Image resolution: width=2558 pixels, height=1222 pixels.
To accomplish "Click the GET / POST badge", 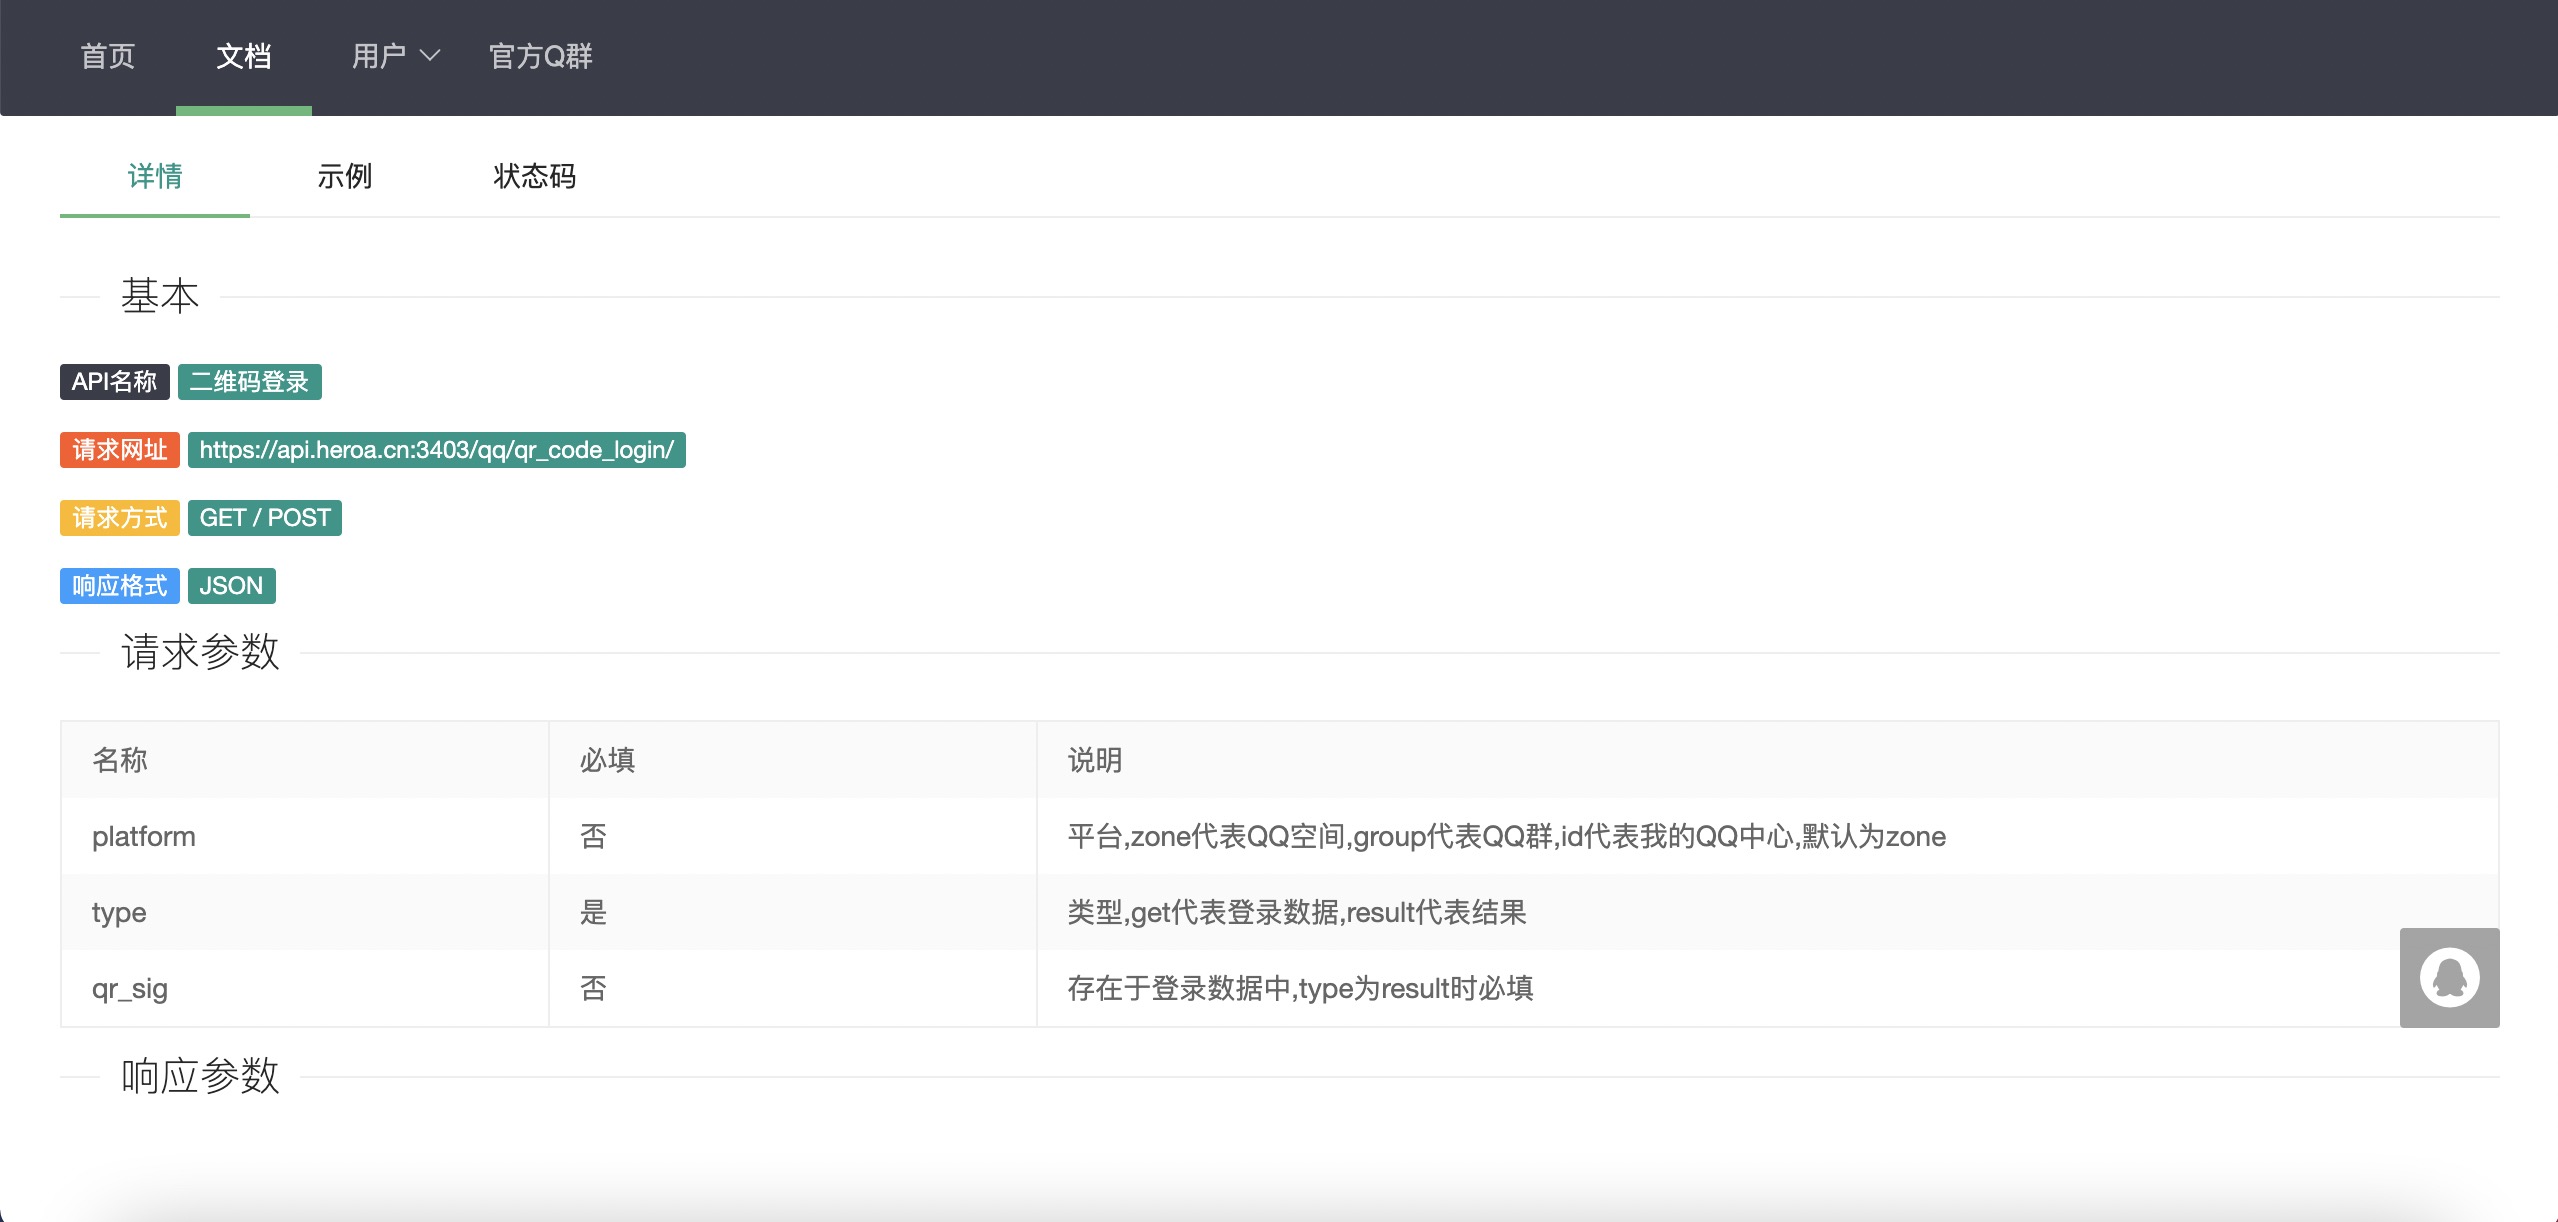I will 265,518.
